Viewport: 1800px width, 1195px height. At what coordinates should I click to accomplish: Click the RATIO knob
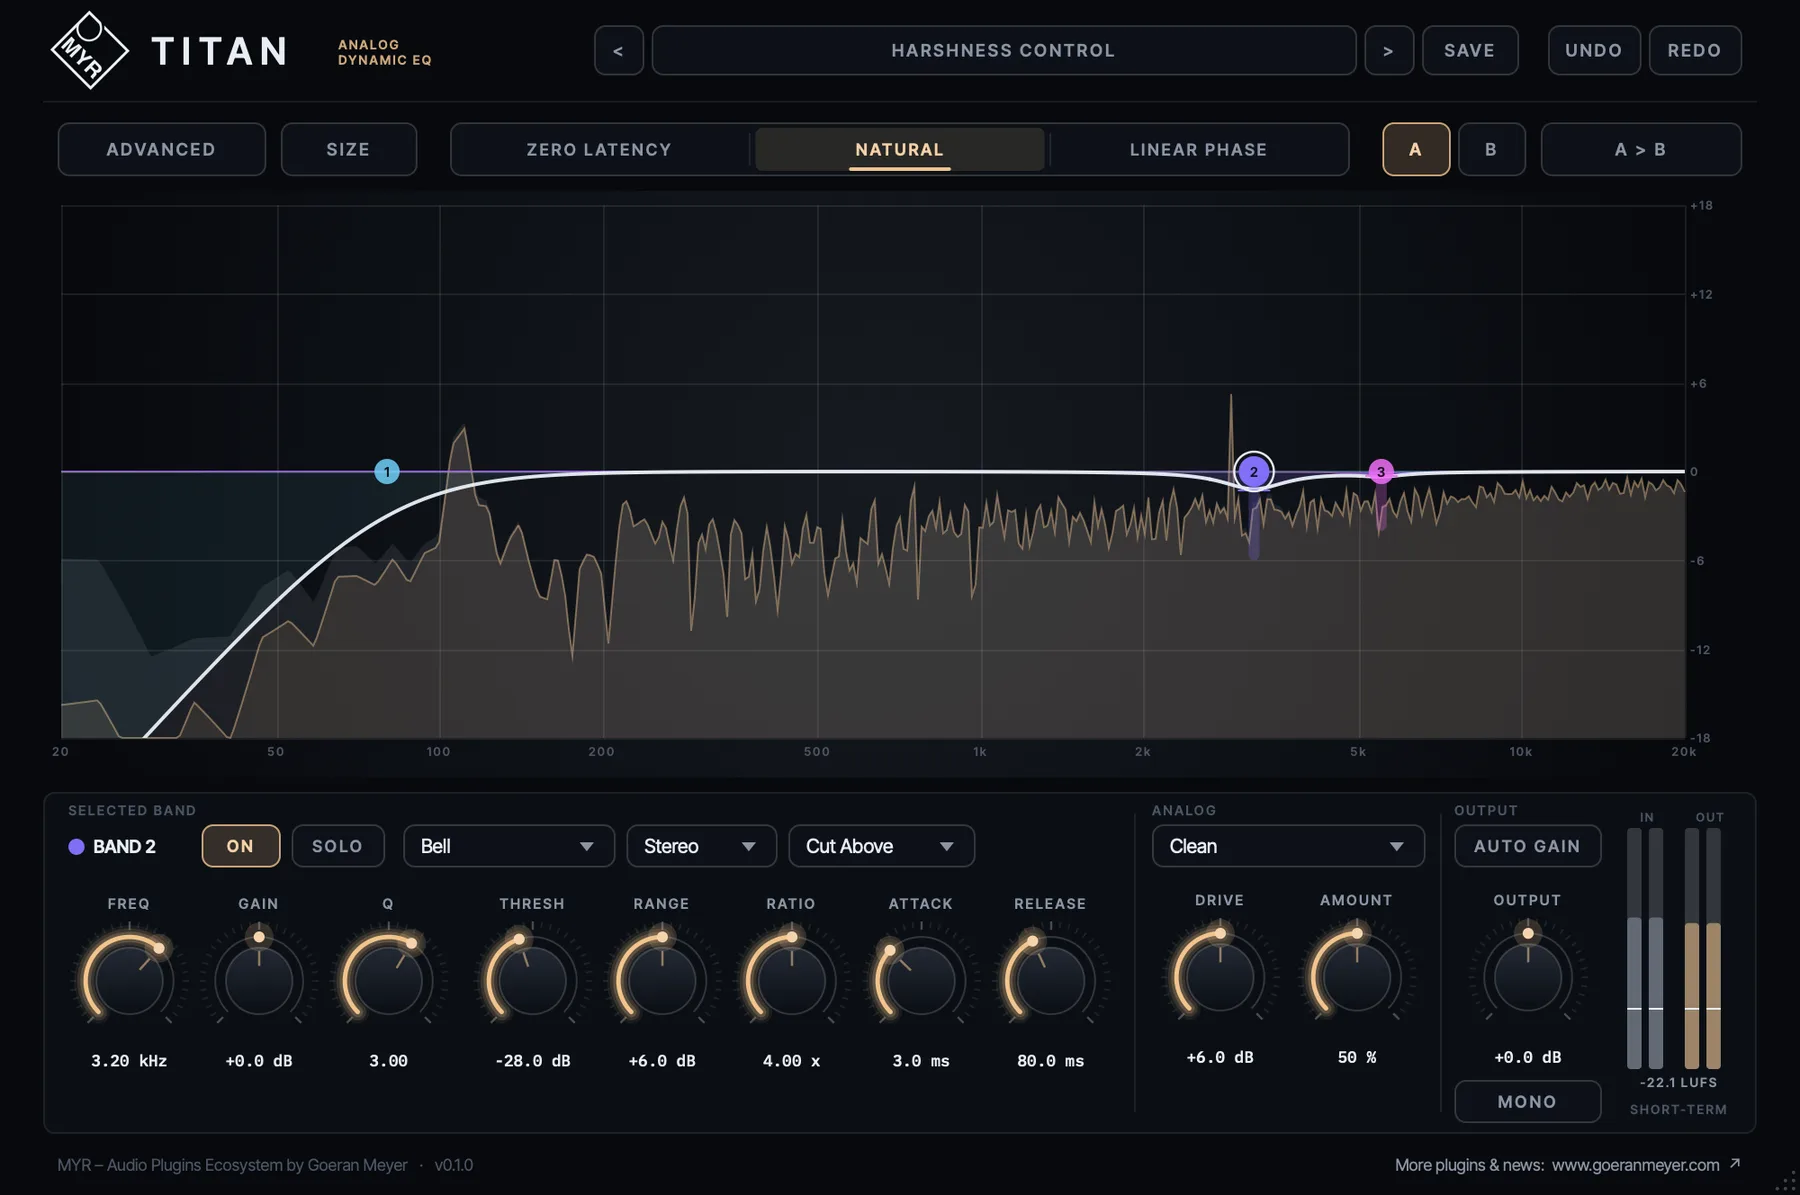[x=791, y=980]
